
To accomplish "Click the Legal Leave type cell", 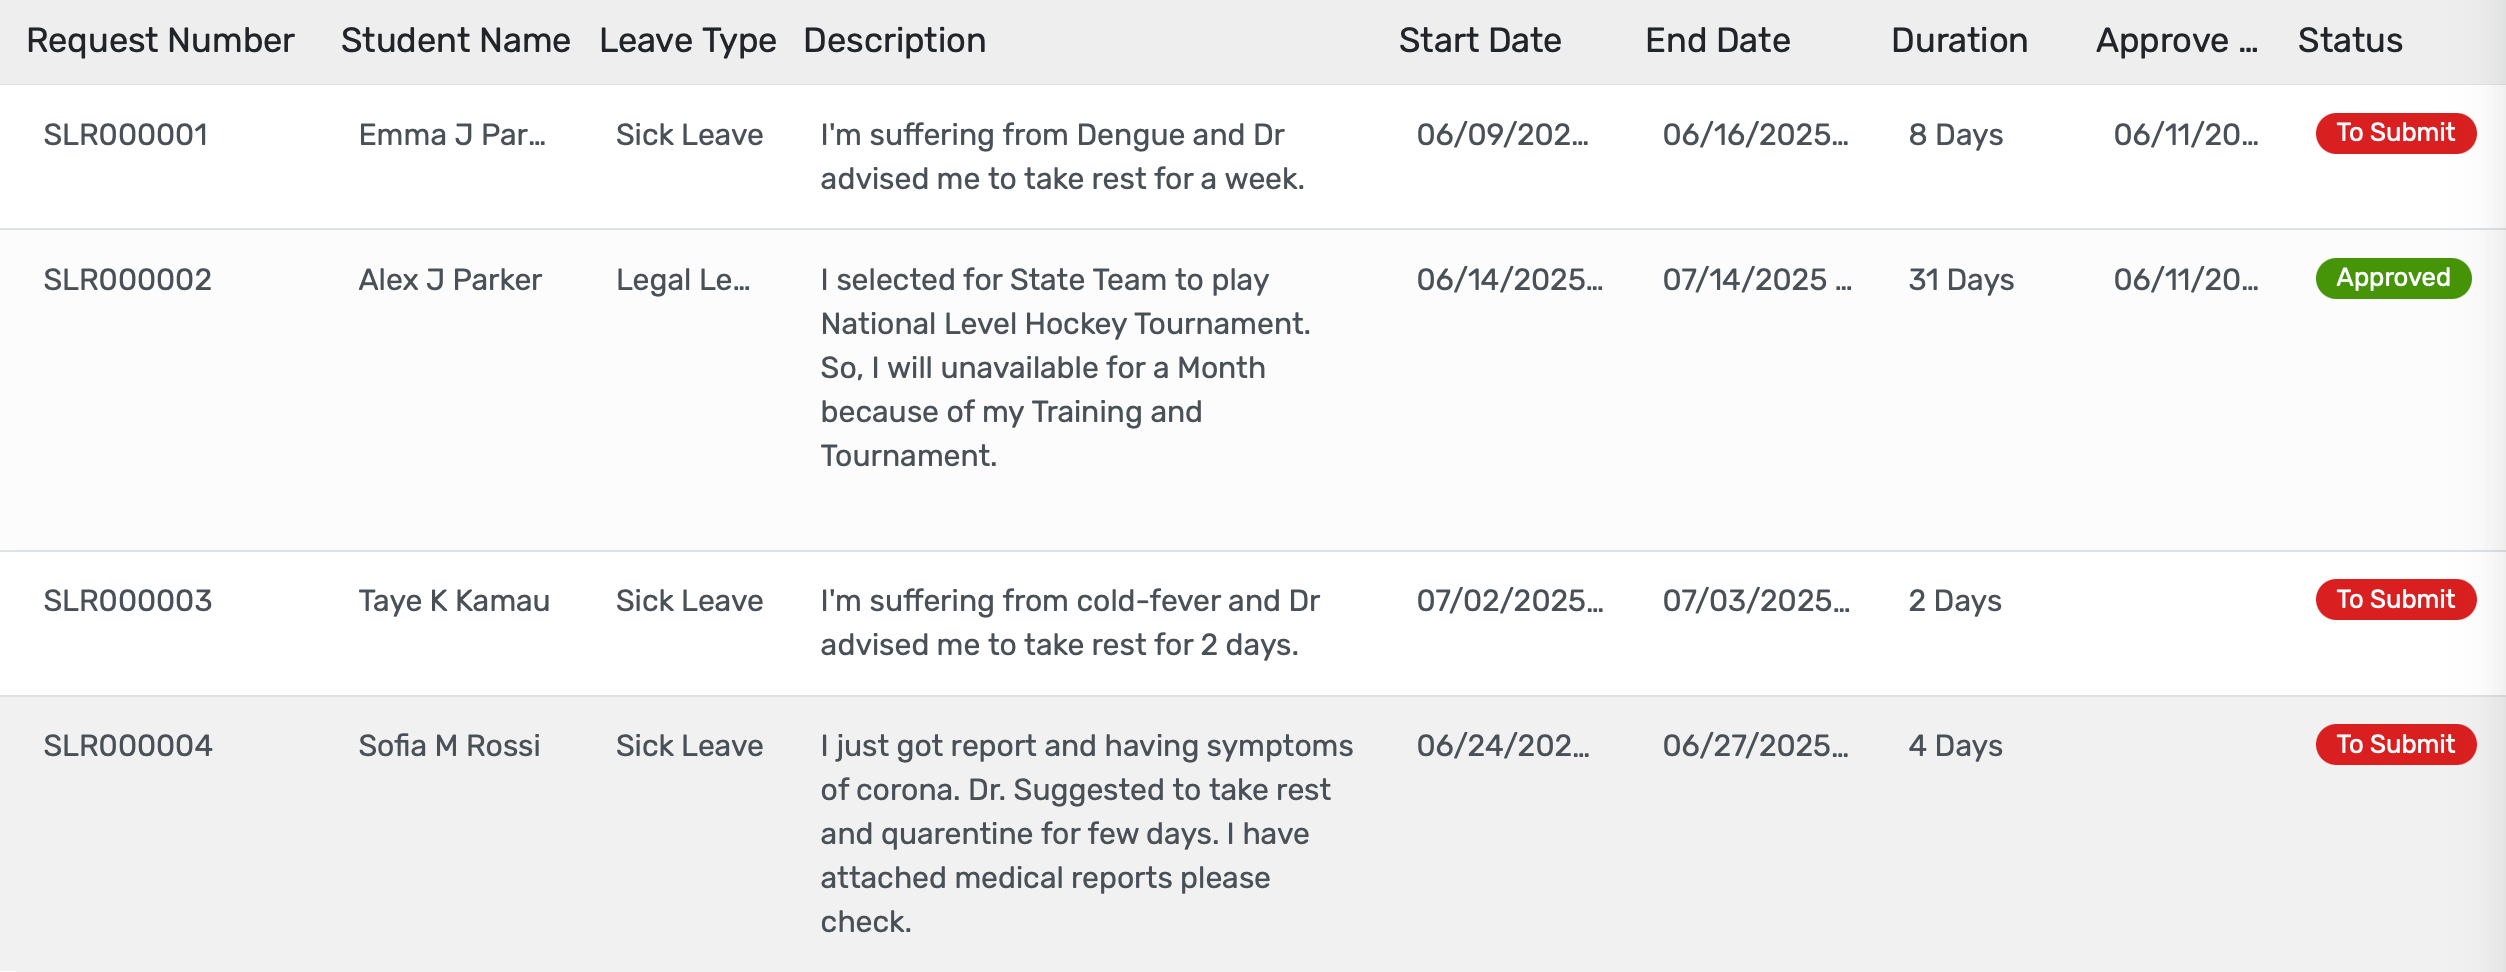I will [x=682, y=280].
